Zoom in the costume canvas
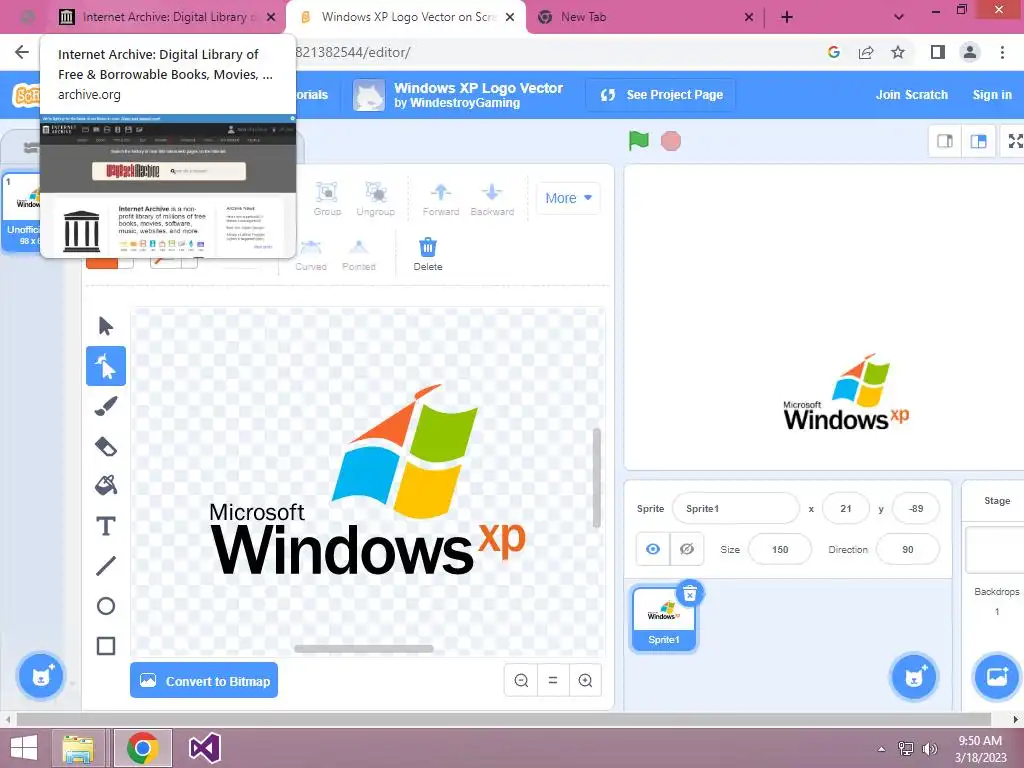The image size is (1024, 768). click(585, 680)
